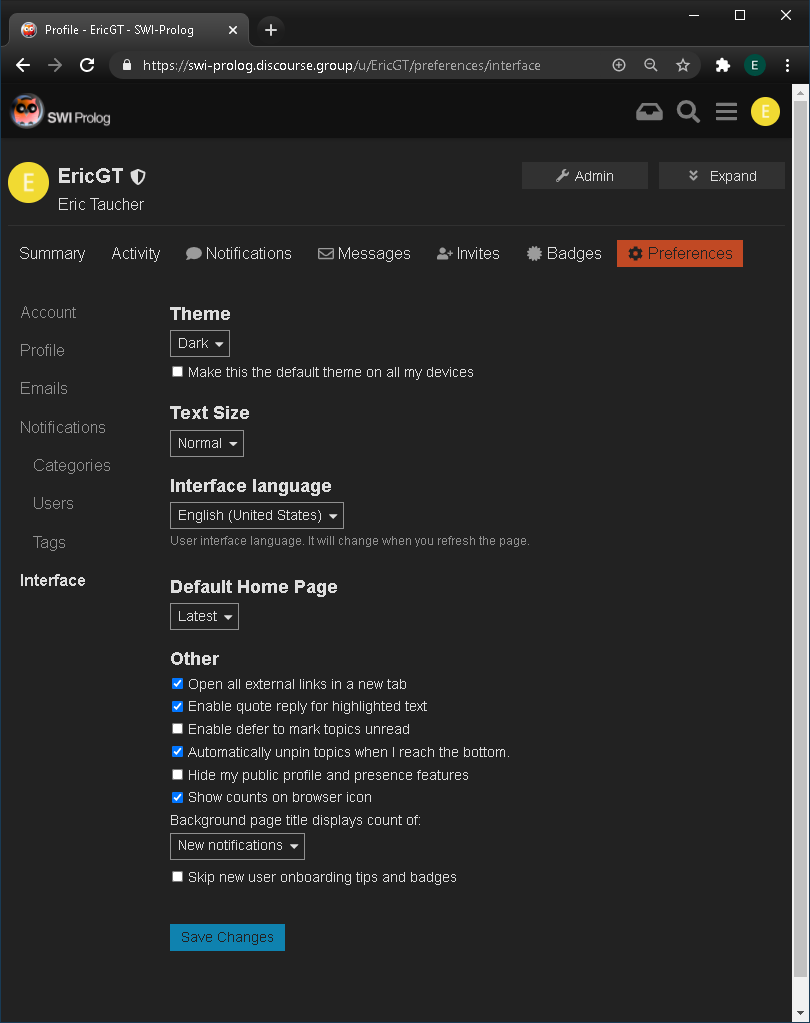
Task: Open the Badges tab
Action: pos(564,254)
